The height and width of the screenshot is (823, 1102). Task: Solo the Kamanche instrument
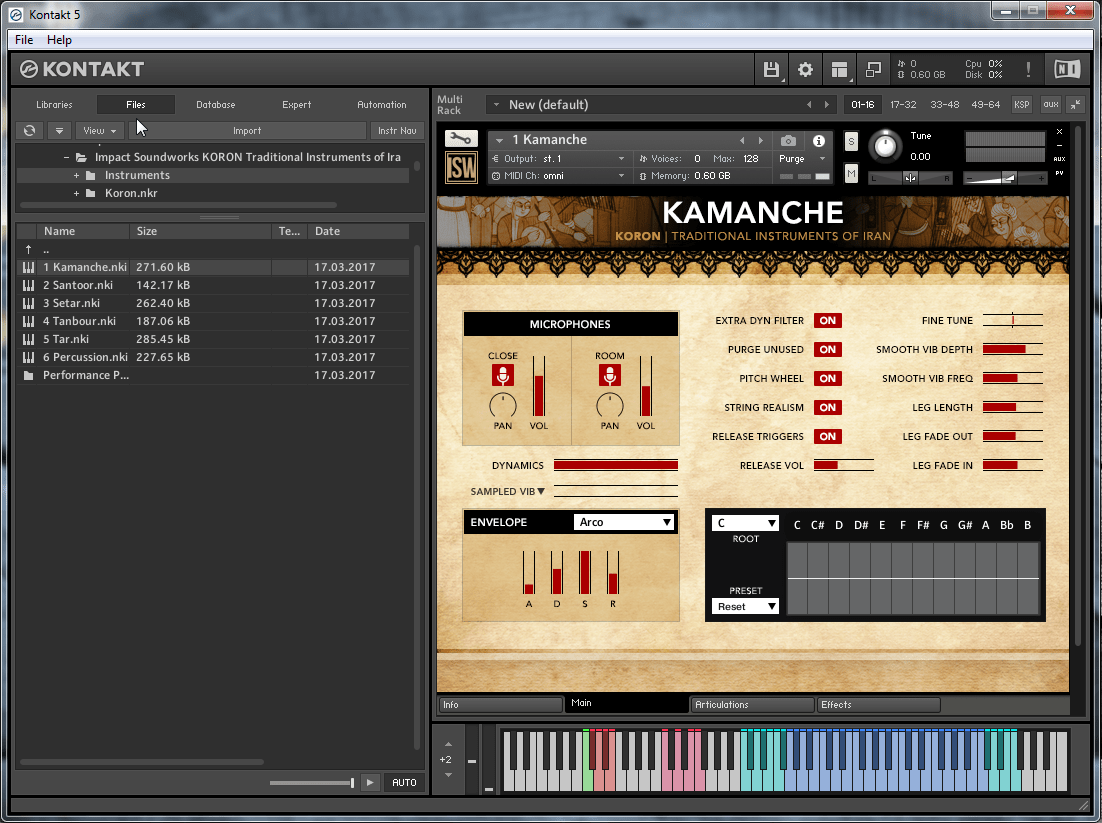coord(851,141)
